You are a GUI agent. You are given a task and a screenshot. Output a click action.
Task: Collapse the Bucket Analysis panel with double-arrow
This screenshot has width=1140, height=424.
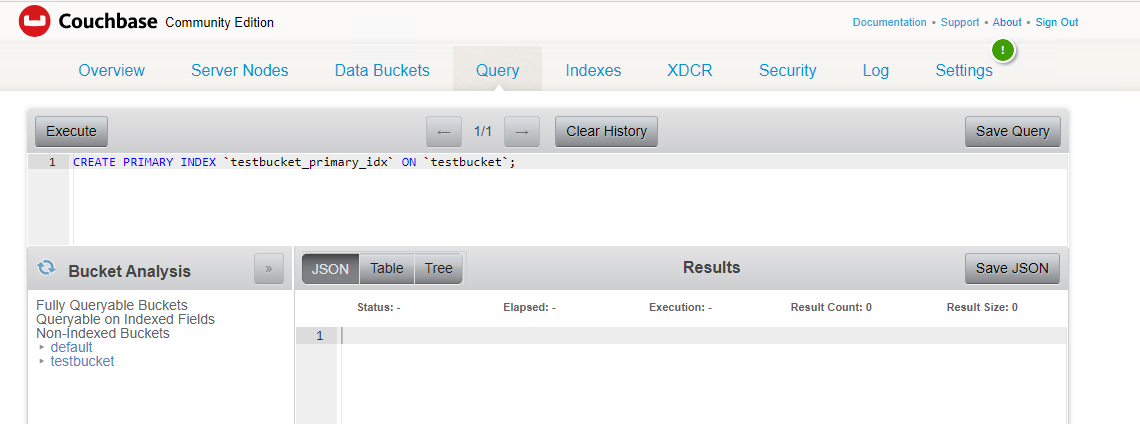pyautogui.click(x=268, y=269)
